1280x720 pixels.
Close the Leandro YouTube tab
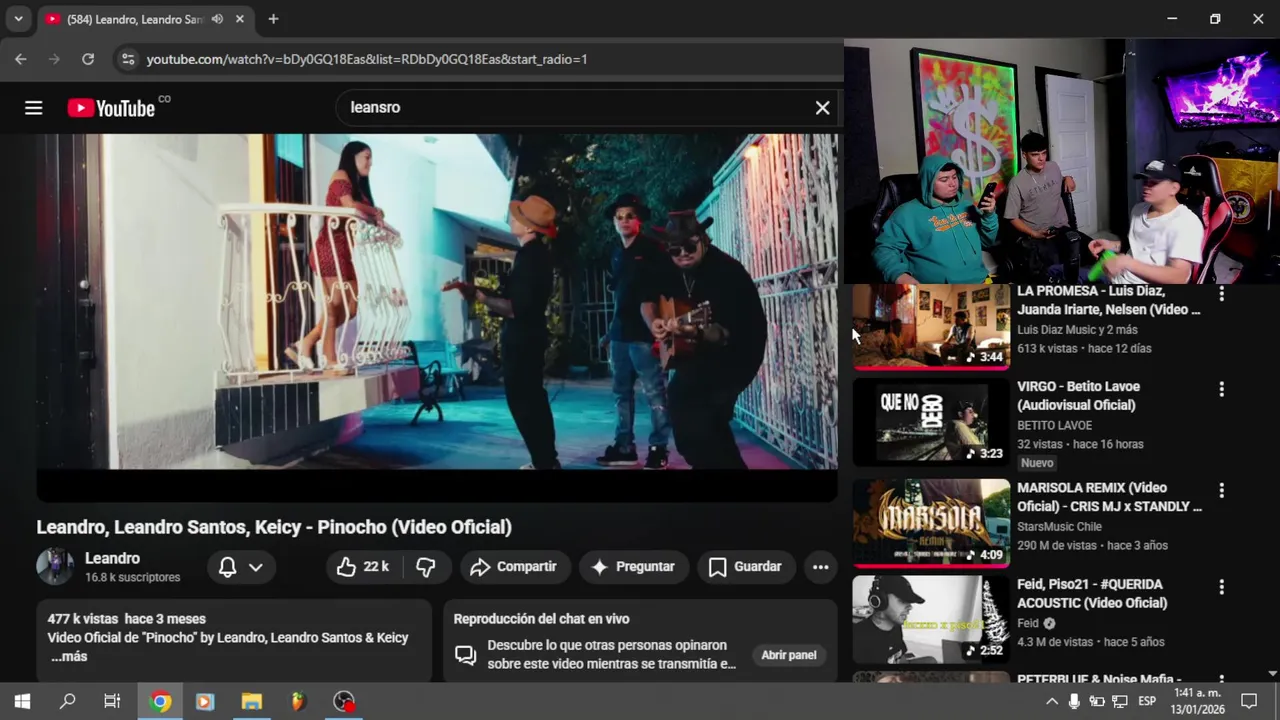240,19
